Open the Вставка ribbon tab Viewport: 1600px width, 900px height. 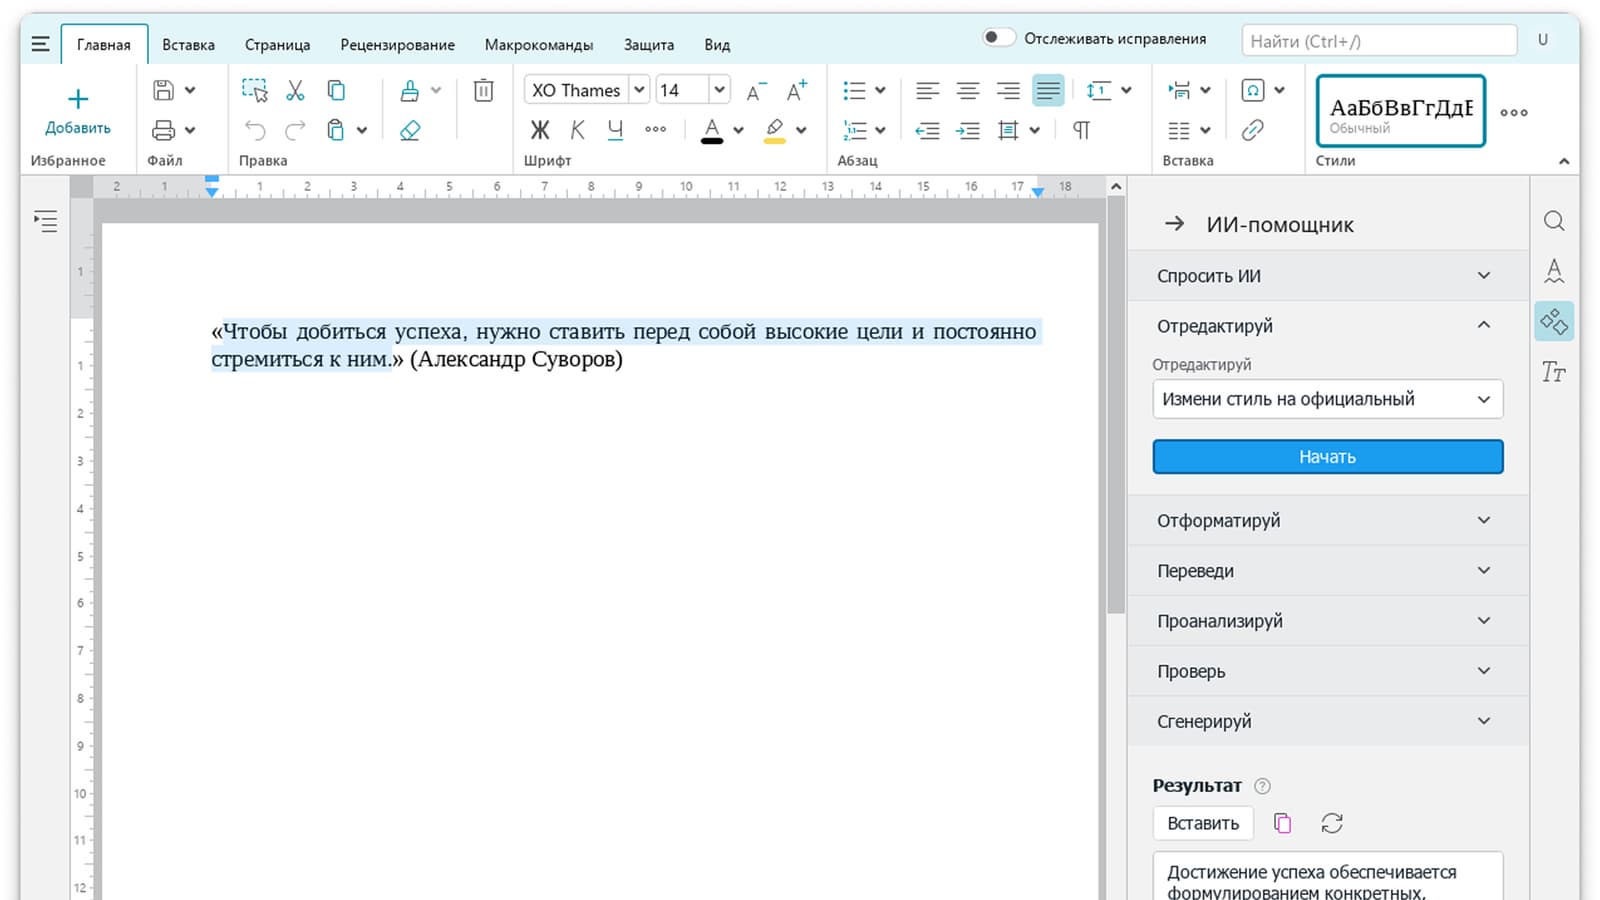coord(188,45)
